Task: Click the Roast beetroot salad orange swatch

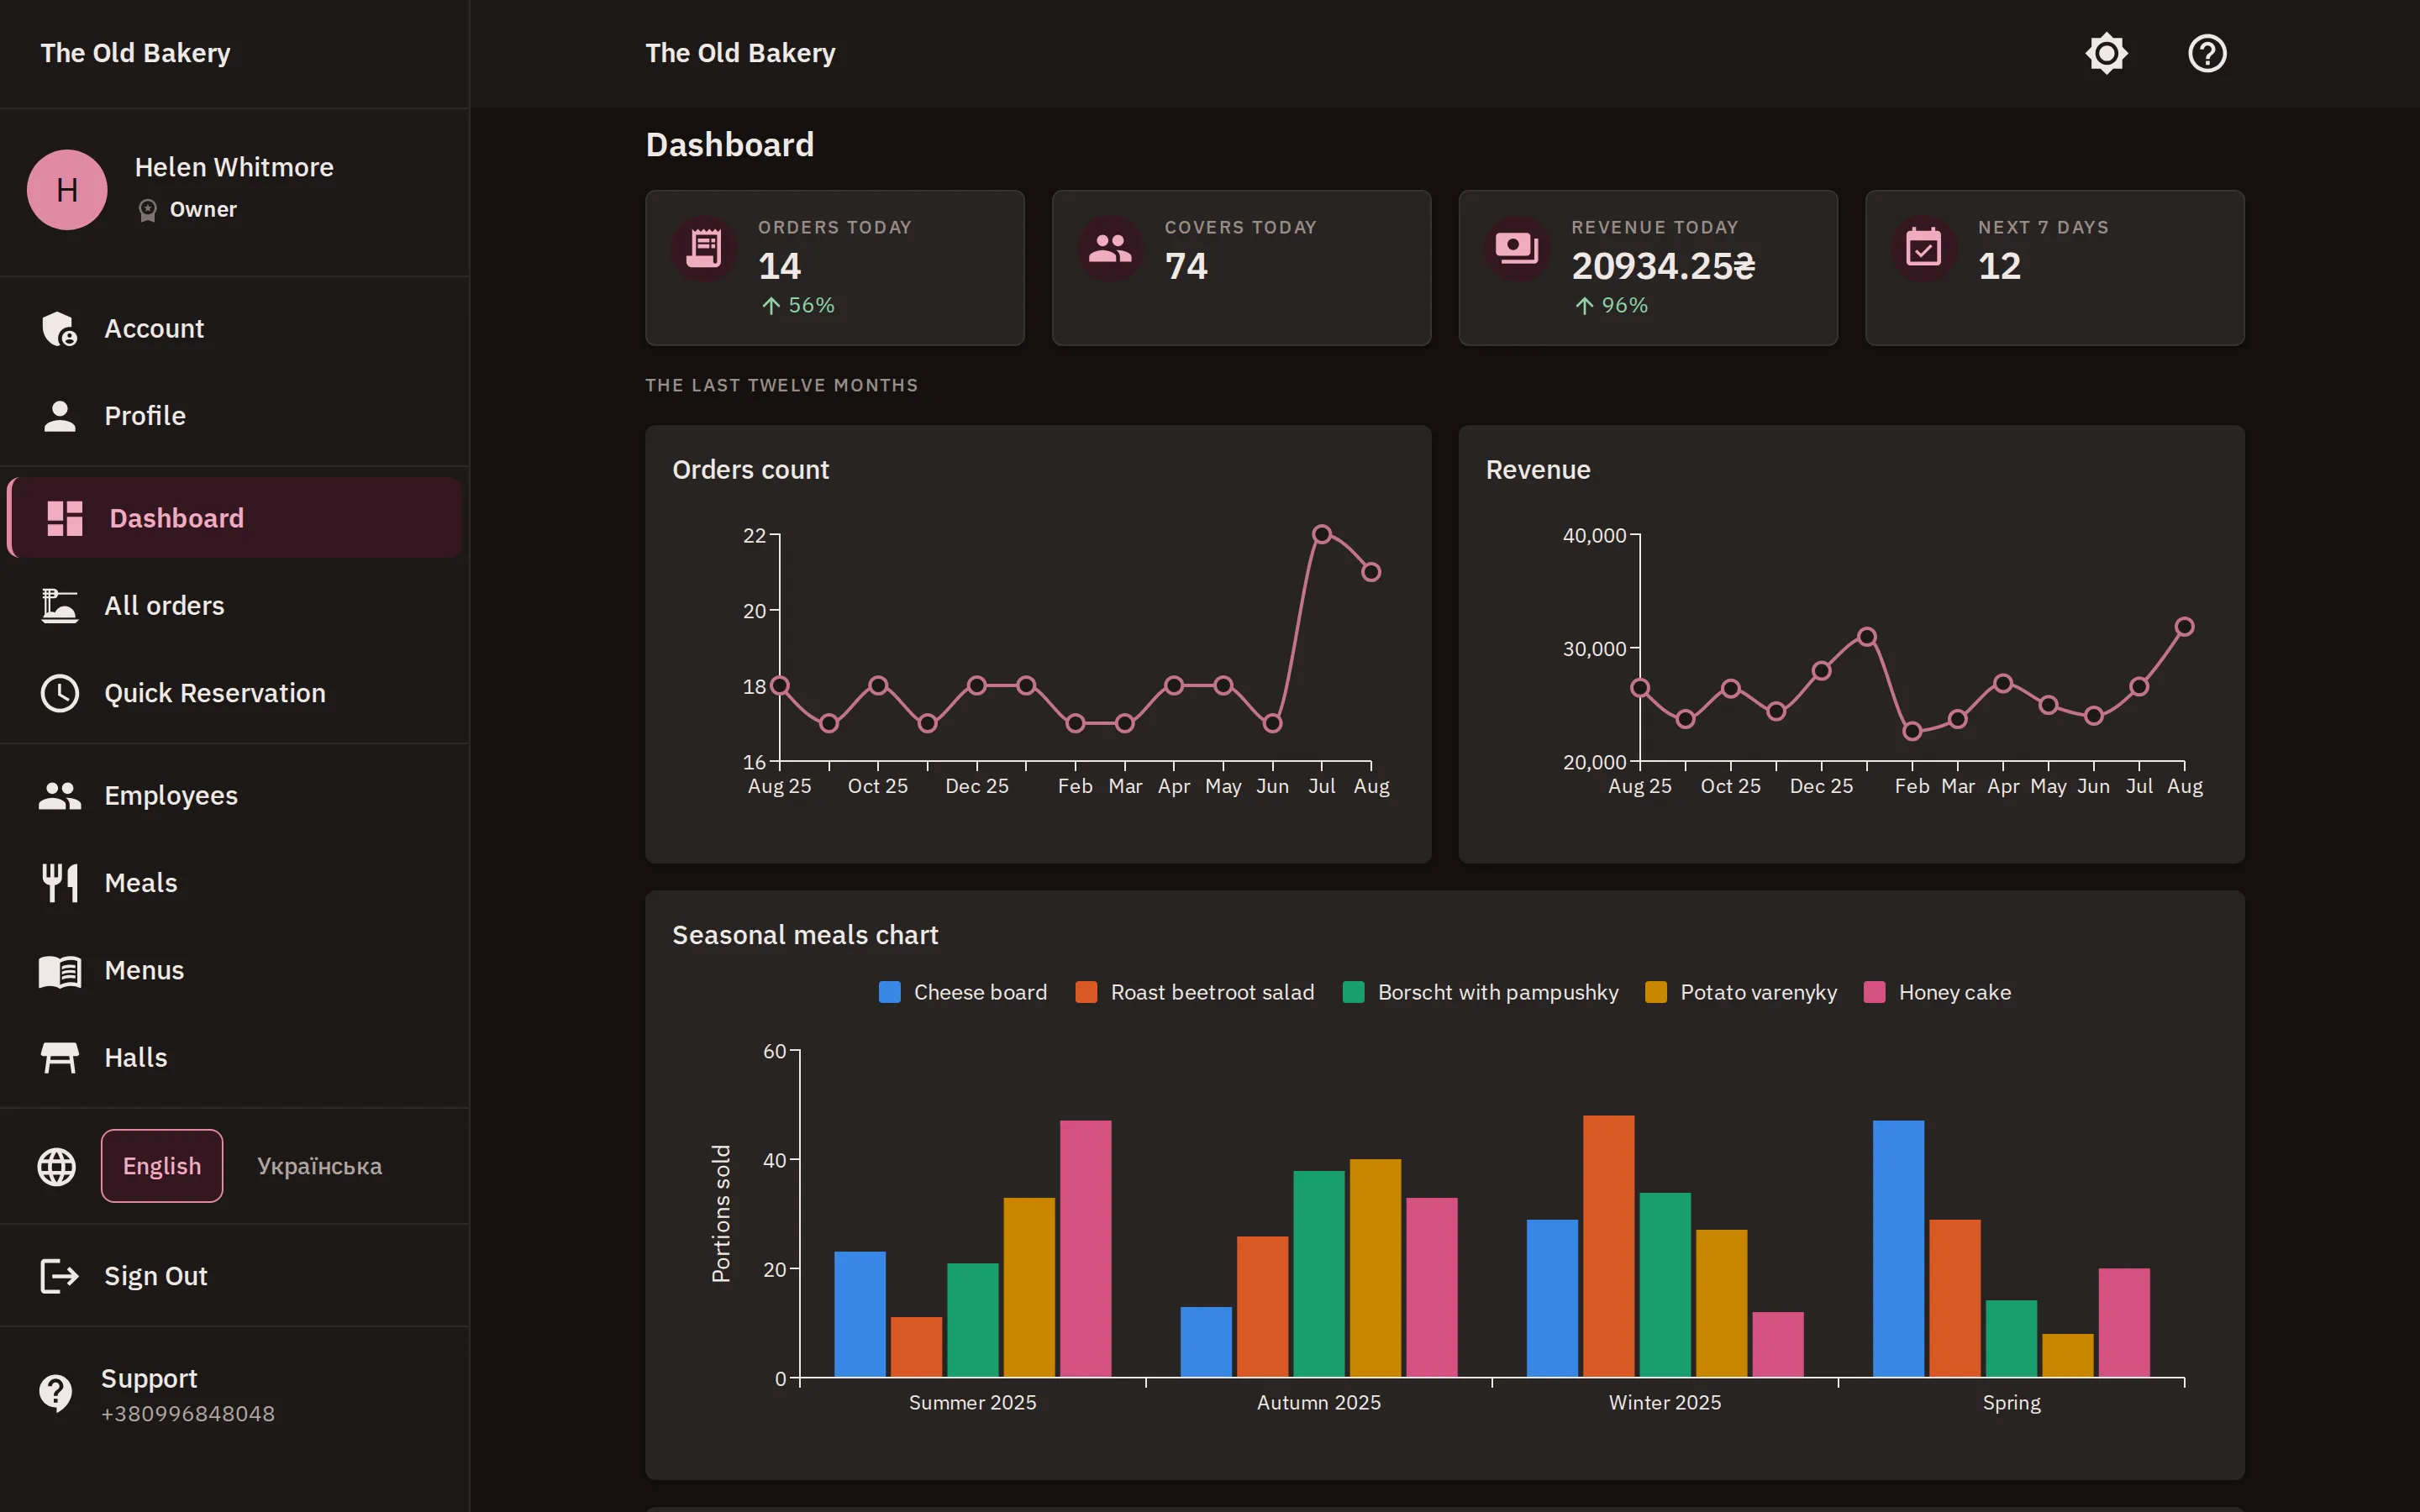Action: (1086, 992)
